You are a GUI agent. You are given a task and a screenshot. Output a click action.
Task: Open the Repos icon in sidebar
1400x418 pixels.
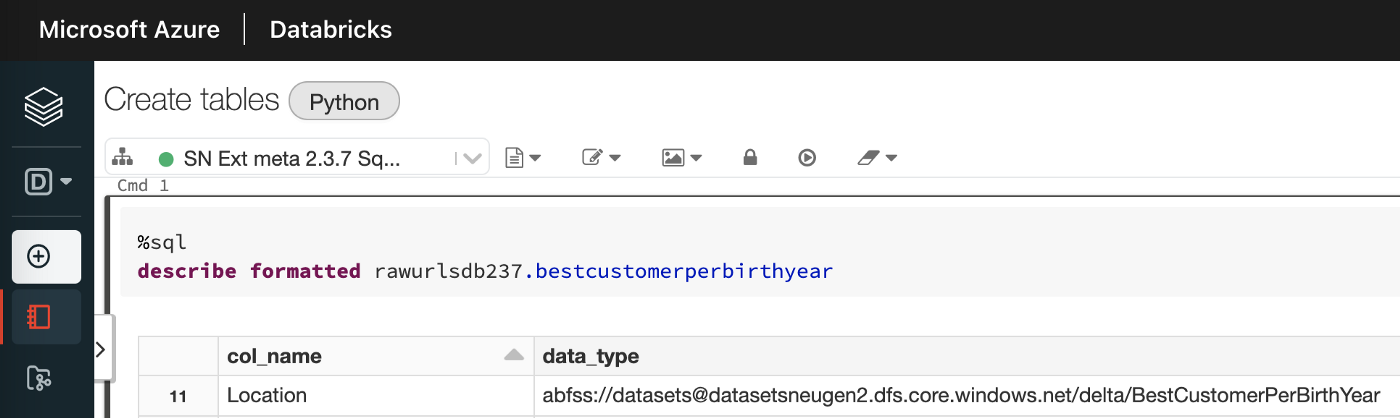pos(39,377)
